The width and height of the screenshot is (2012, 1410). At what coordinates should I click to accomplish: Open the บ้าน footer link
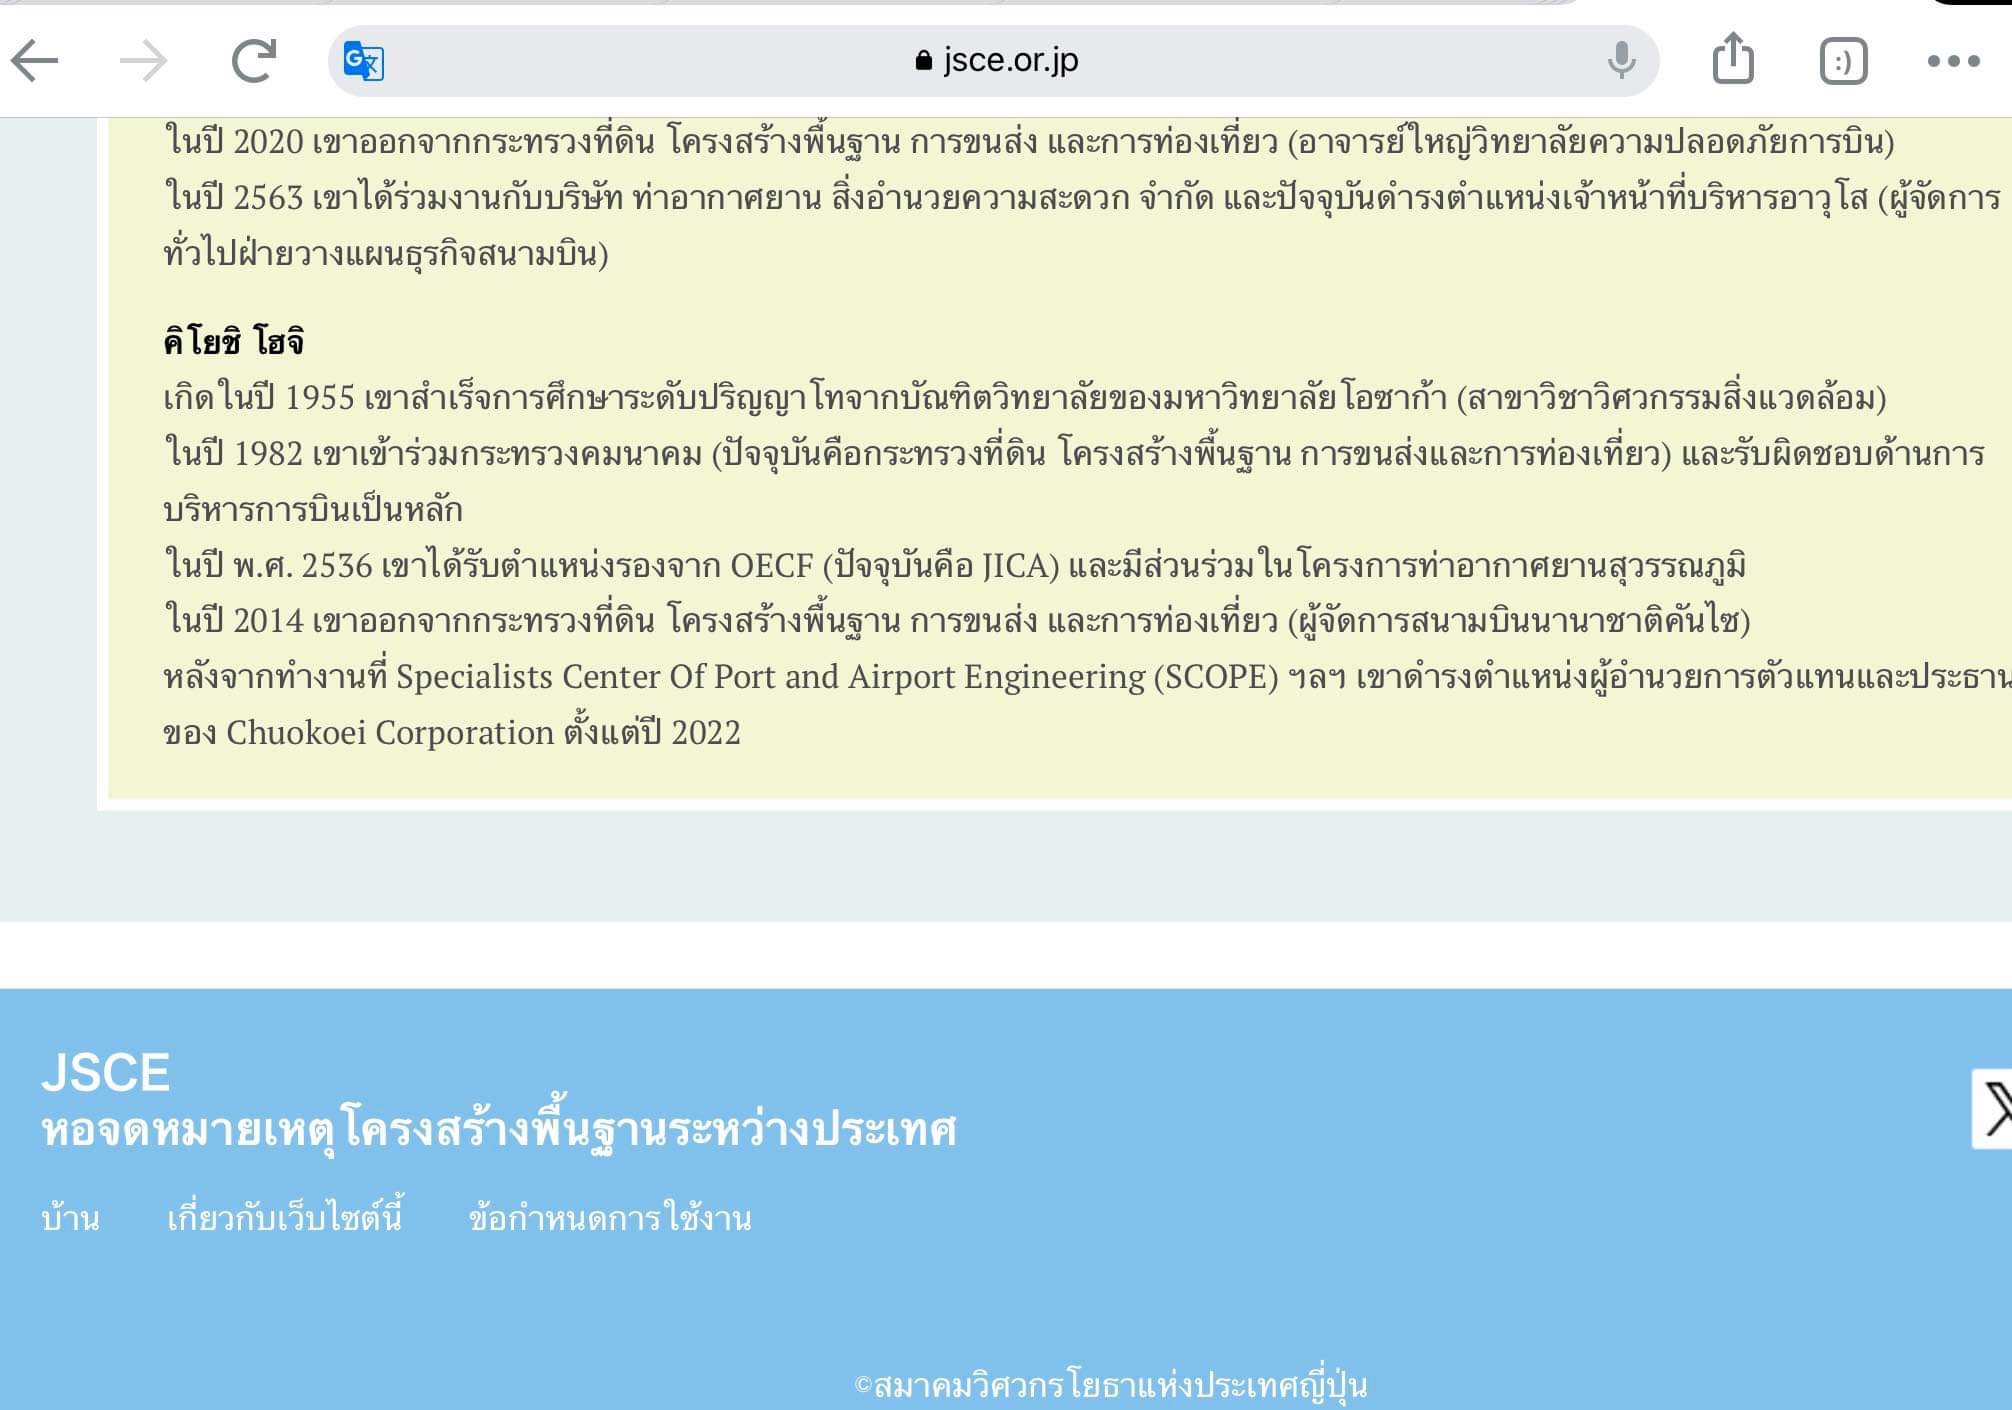pos(70,1219)
